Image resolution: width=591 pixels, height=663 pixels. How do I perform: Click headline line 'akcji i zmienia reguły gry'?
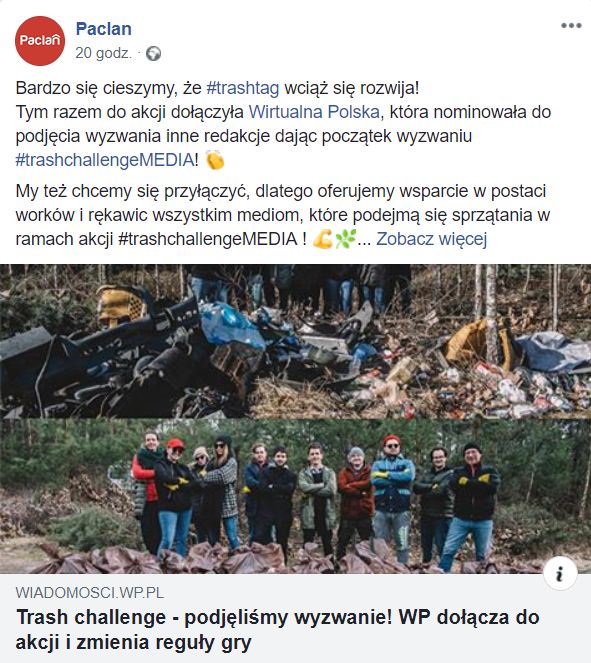[134, 643]
